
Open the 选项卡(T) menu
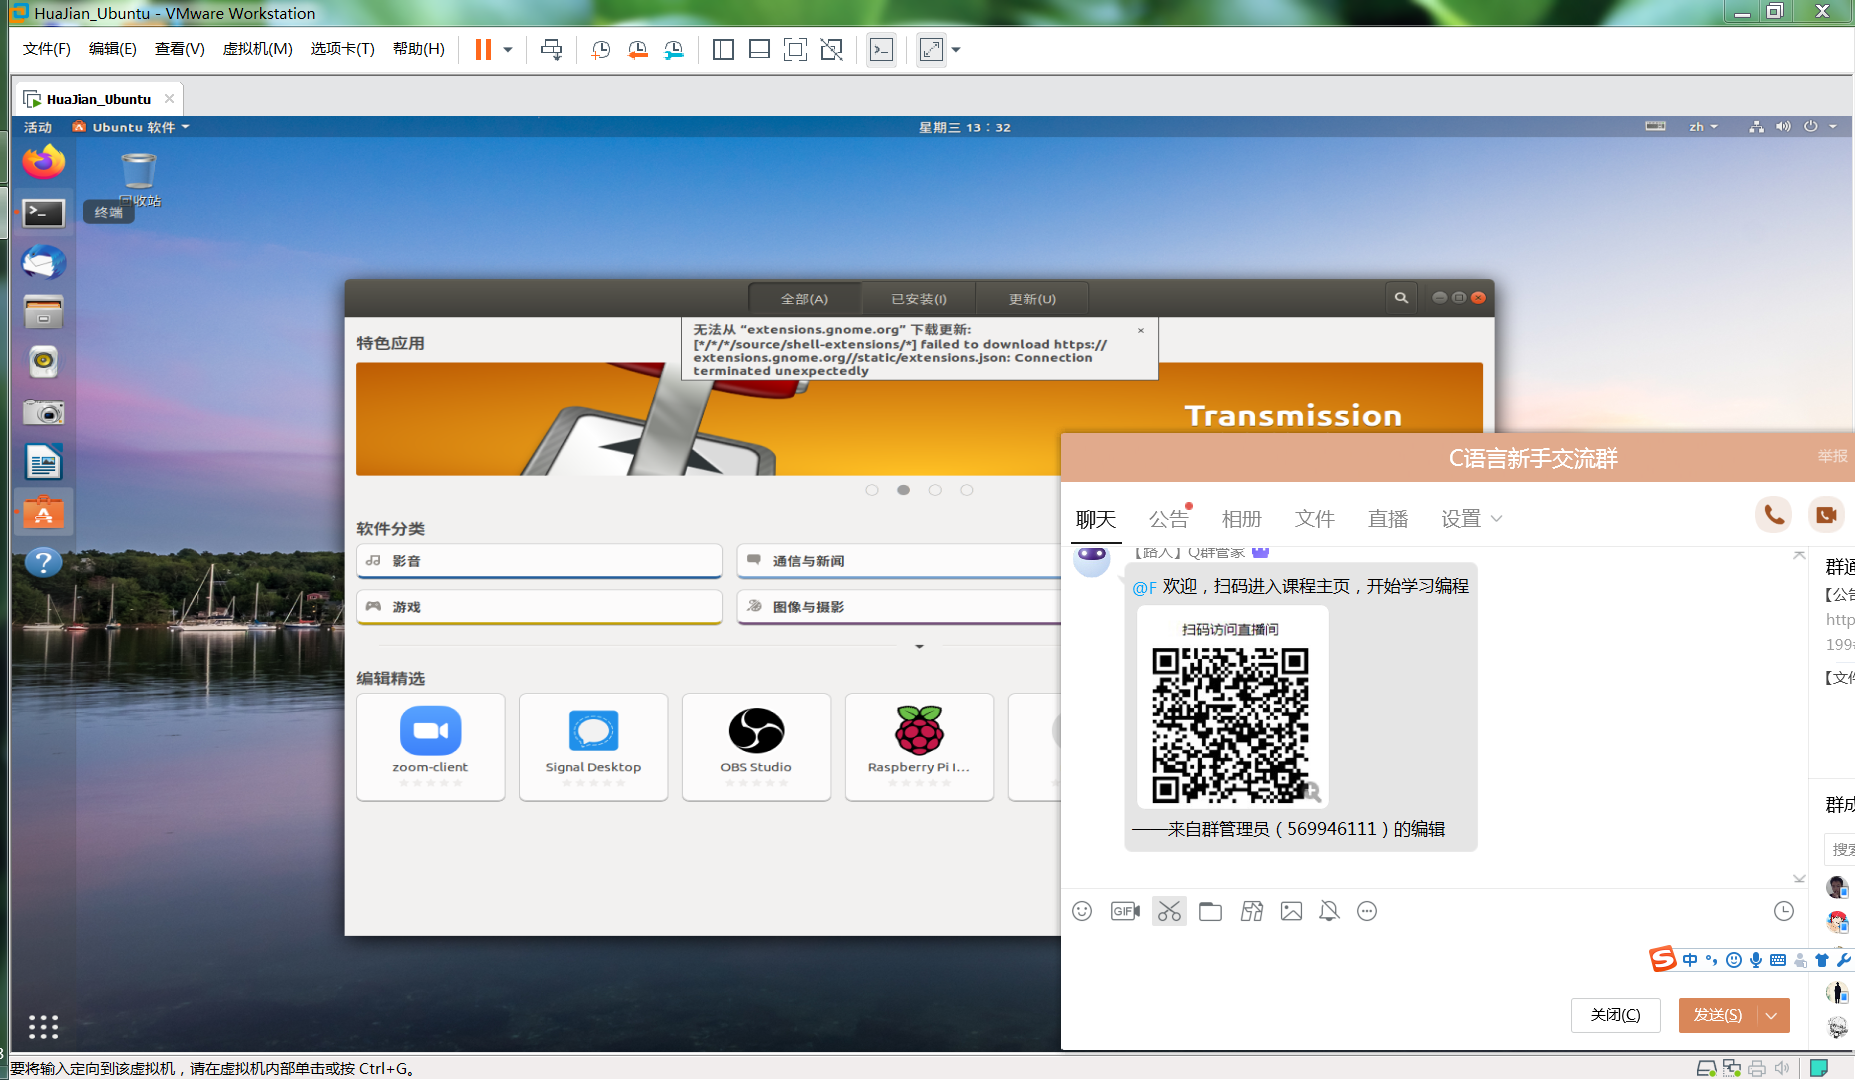[x=343, y=49]
